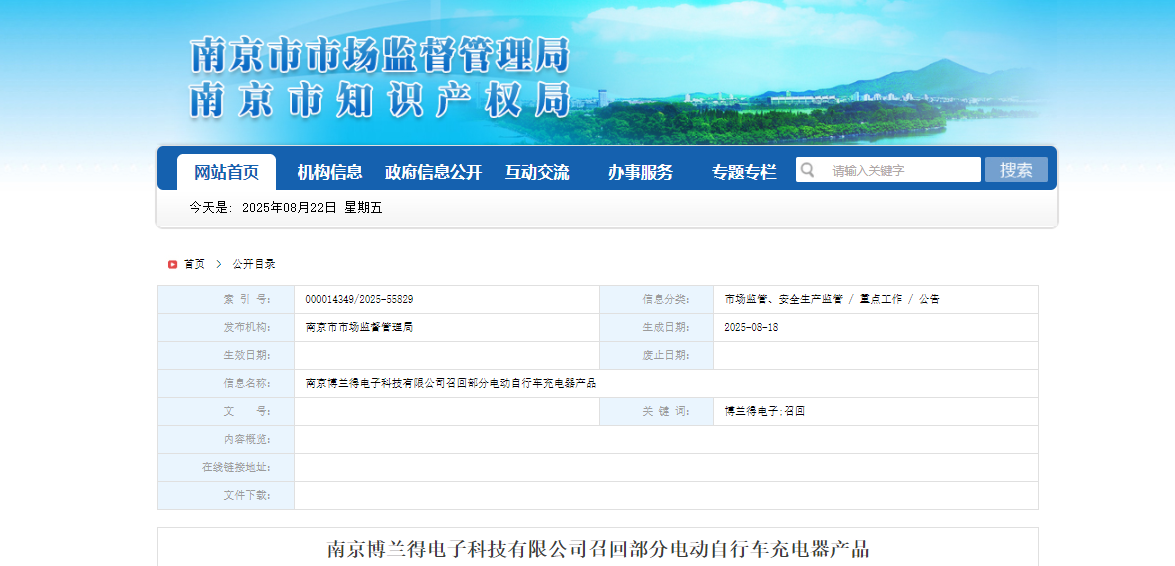The image size is (1175, 566).
Task: Click the 关键词 label cell
Action: coord(656,411)
